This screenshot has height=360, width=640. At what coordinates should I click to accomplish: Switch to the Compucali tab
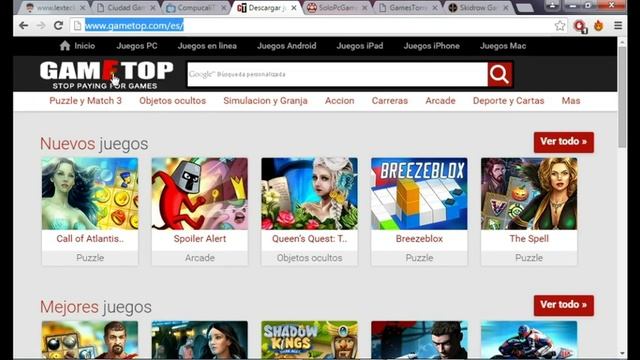[196, 8]
